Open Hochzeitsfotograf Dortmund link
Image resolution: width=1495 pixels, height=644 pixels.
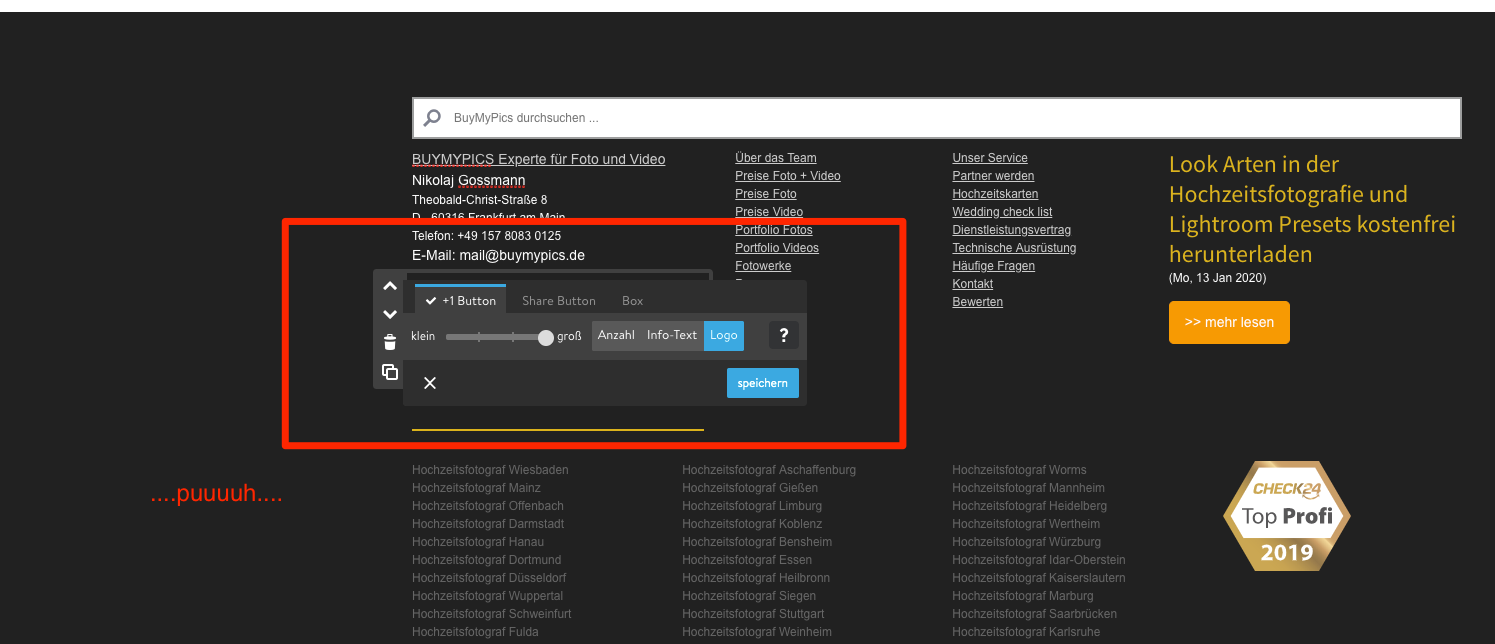coord(486,560)
